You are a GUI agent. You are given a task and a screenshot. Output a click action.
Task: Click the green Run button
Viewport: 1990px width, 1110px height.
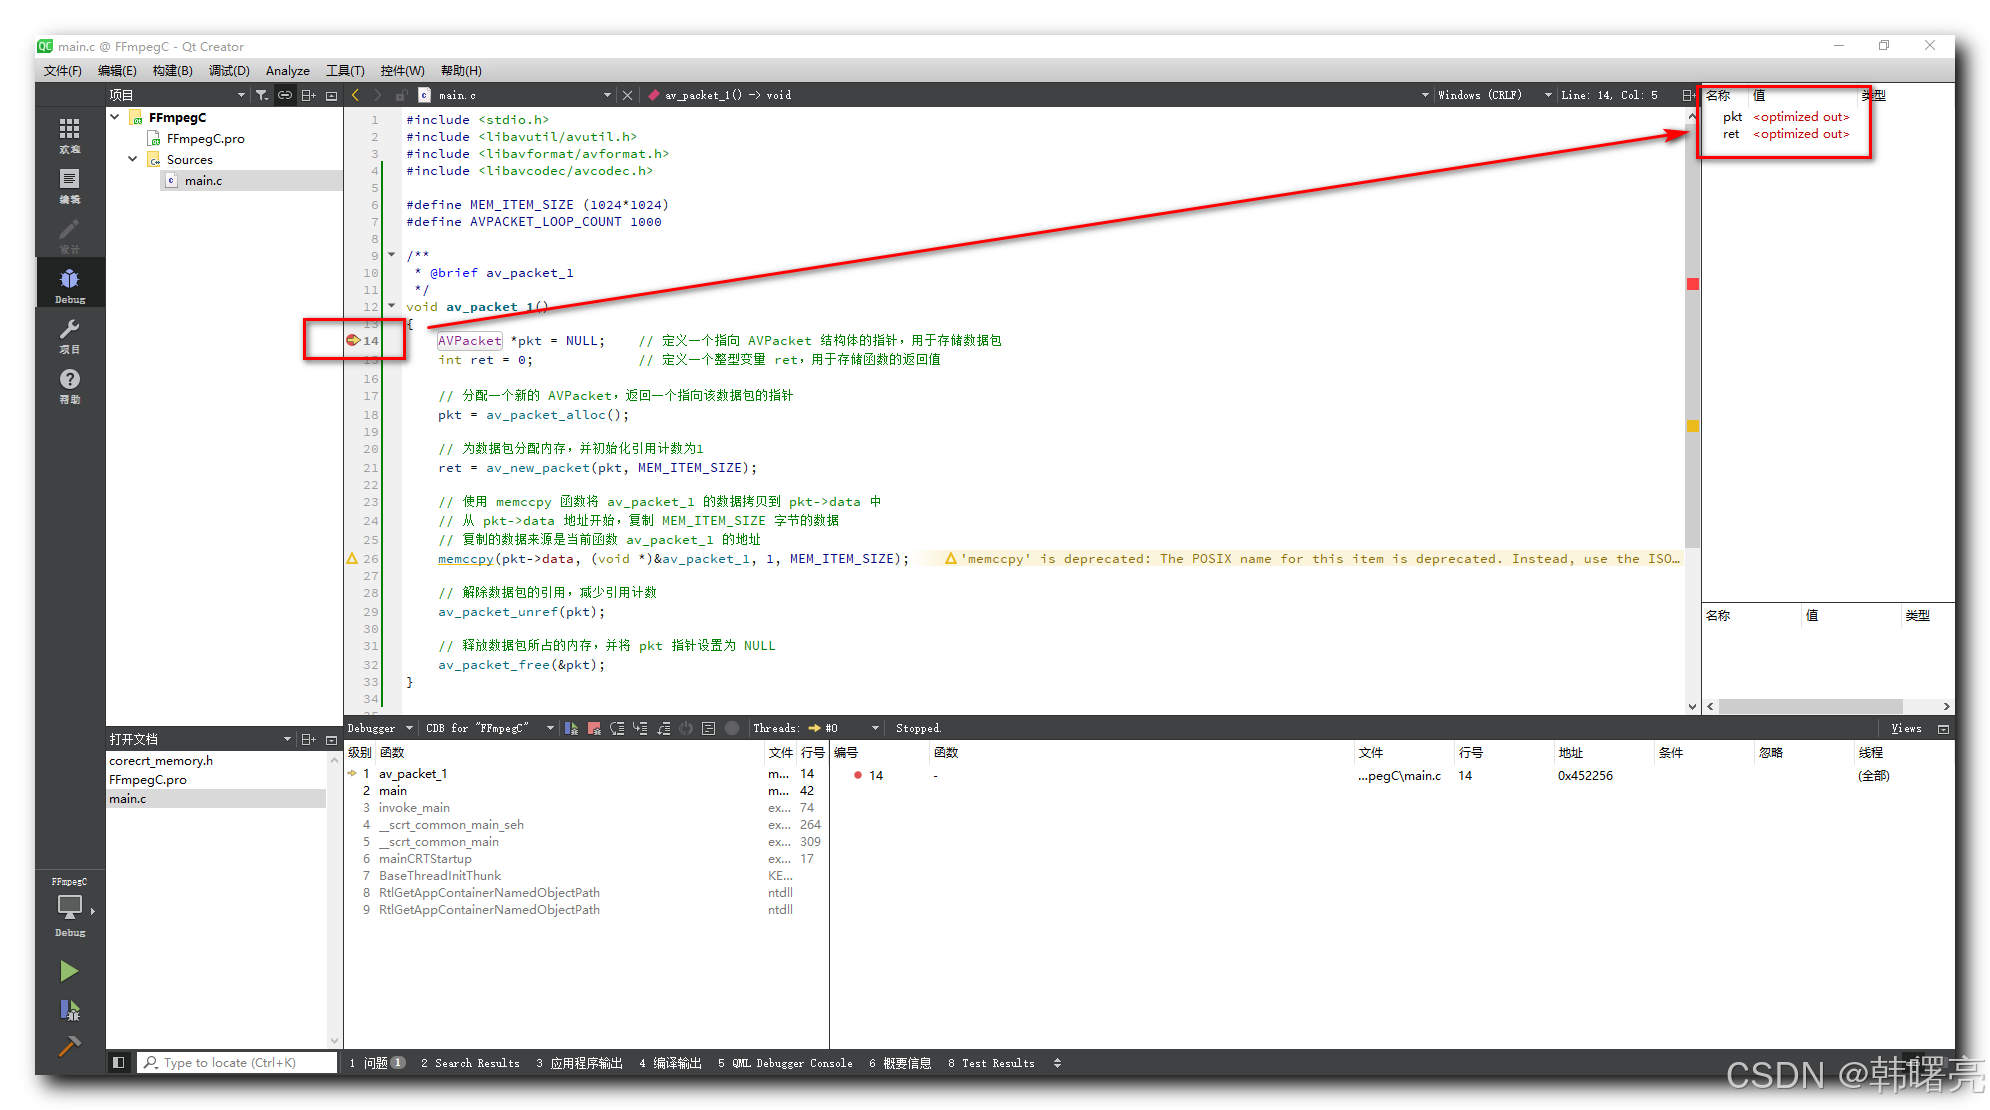click(x=69, y=971)
